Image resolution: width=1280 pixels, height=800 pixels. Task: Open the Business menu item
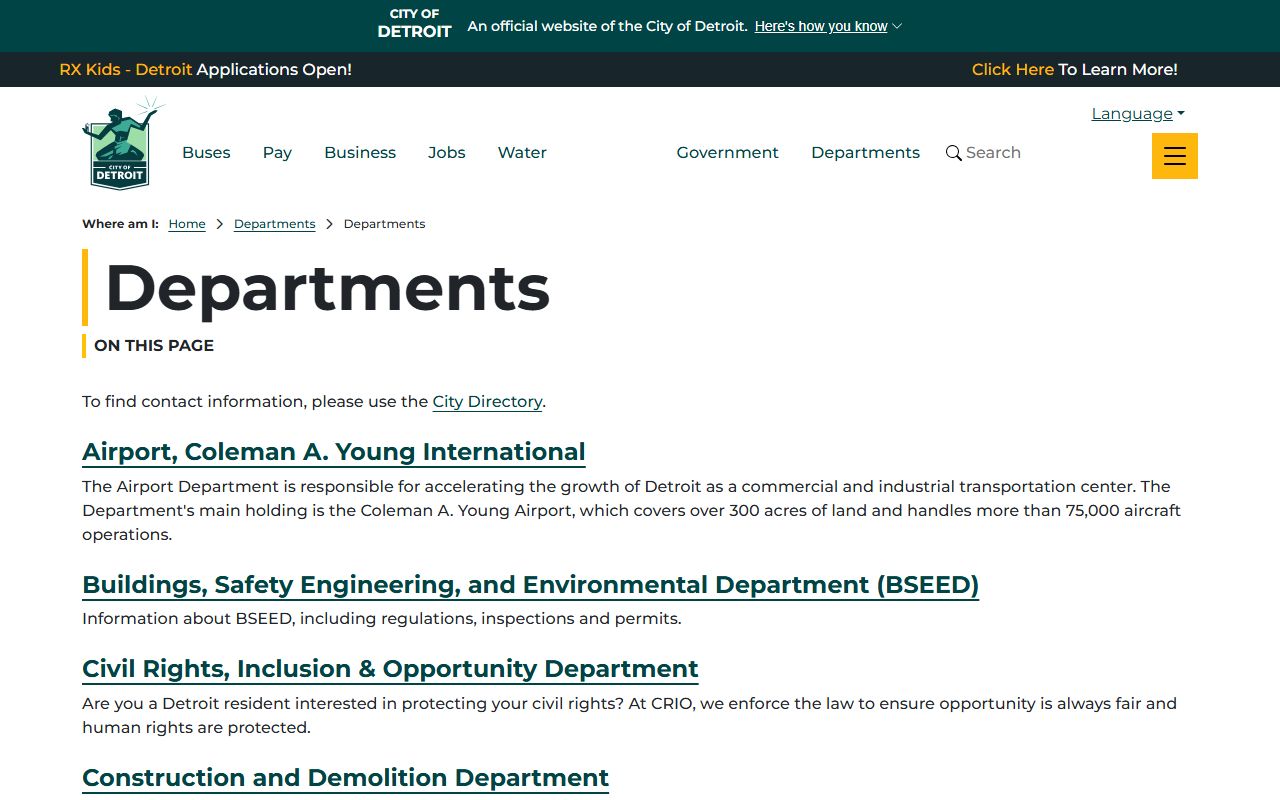point(360,153)
